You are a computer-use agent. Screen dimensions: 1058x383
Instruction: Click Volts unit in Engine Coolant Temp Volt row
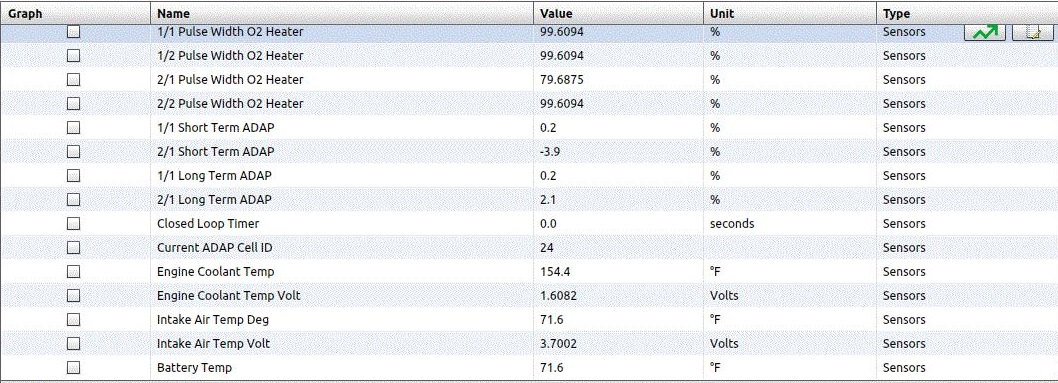724,295
